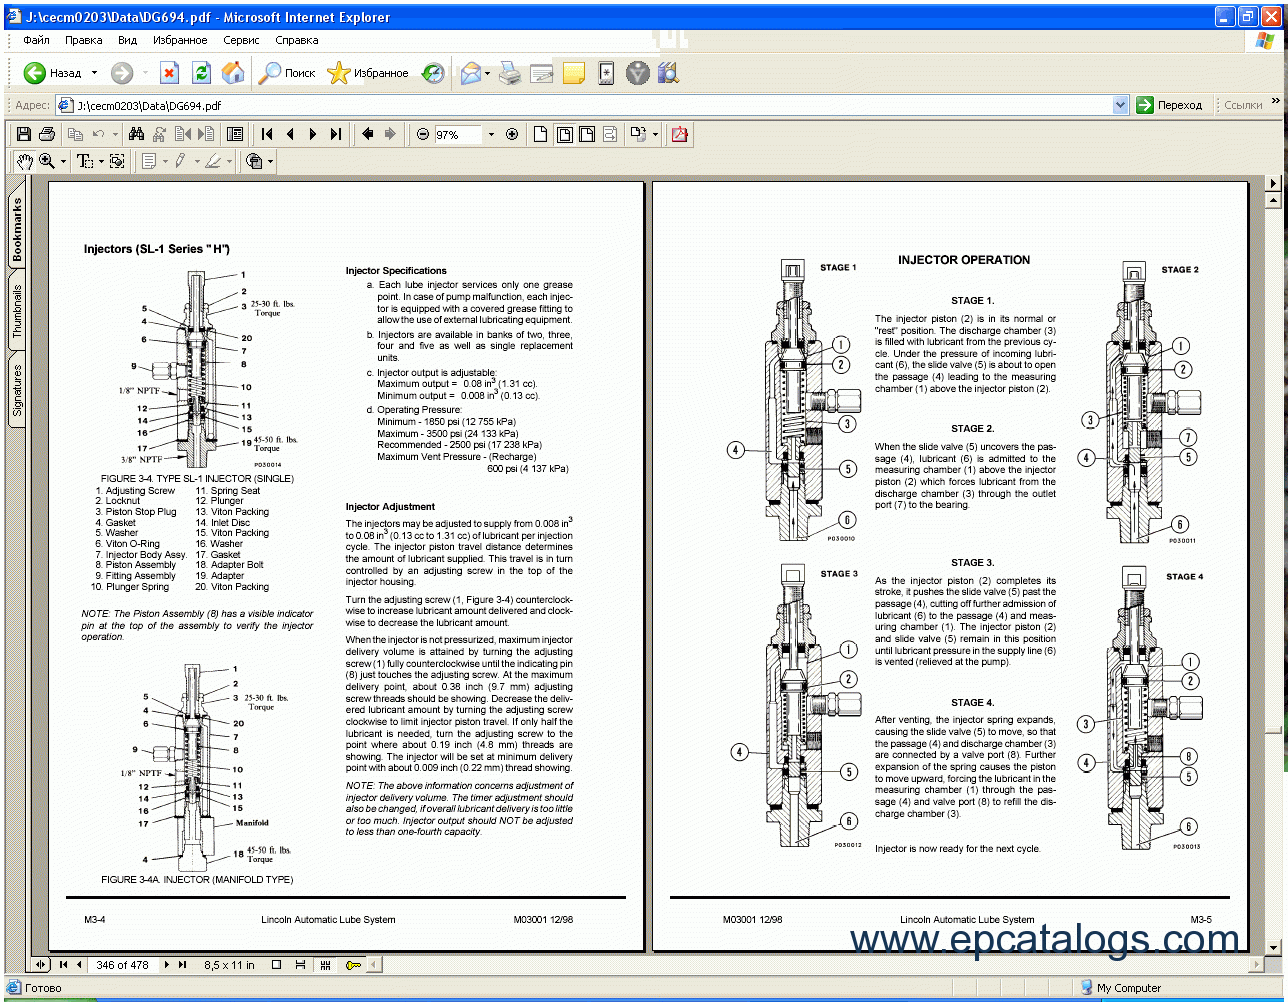Toggle the navigation pane icon
This screenshot has width=1288, height=1002.
coord(235,134)
